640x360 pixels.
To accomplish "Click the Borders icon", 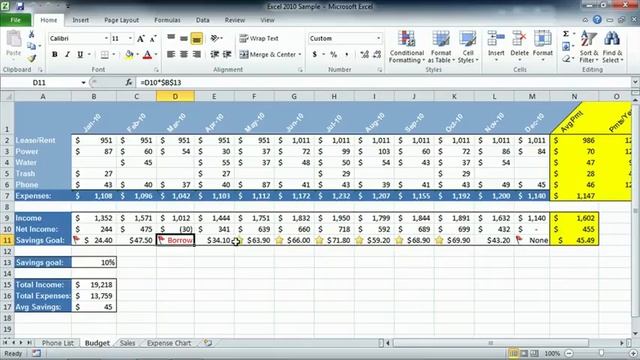I will 105,54.
